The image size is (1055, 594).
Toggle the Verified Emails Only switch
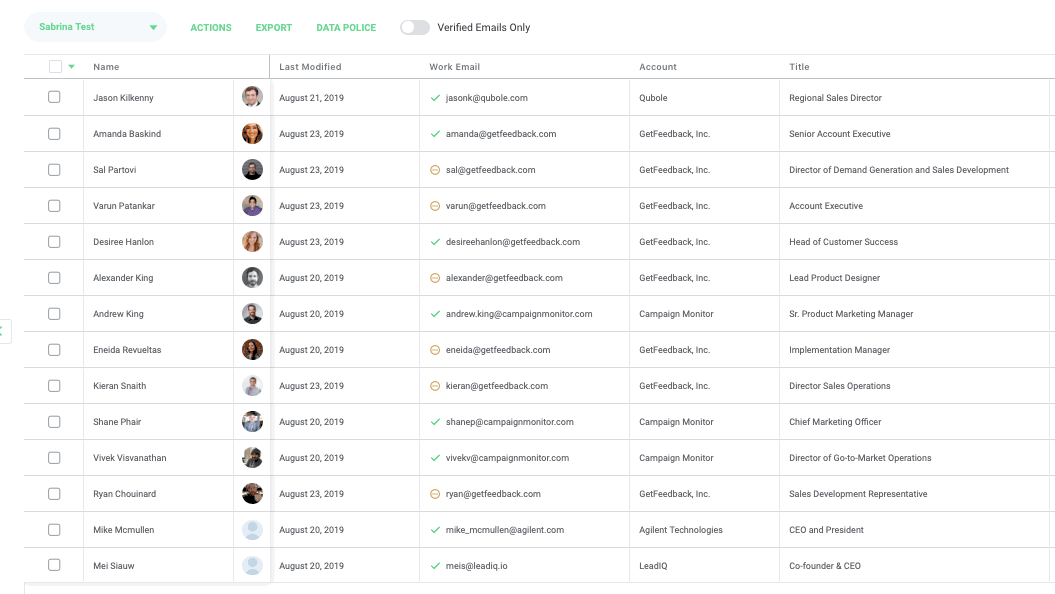[x=415, y=28]
